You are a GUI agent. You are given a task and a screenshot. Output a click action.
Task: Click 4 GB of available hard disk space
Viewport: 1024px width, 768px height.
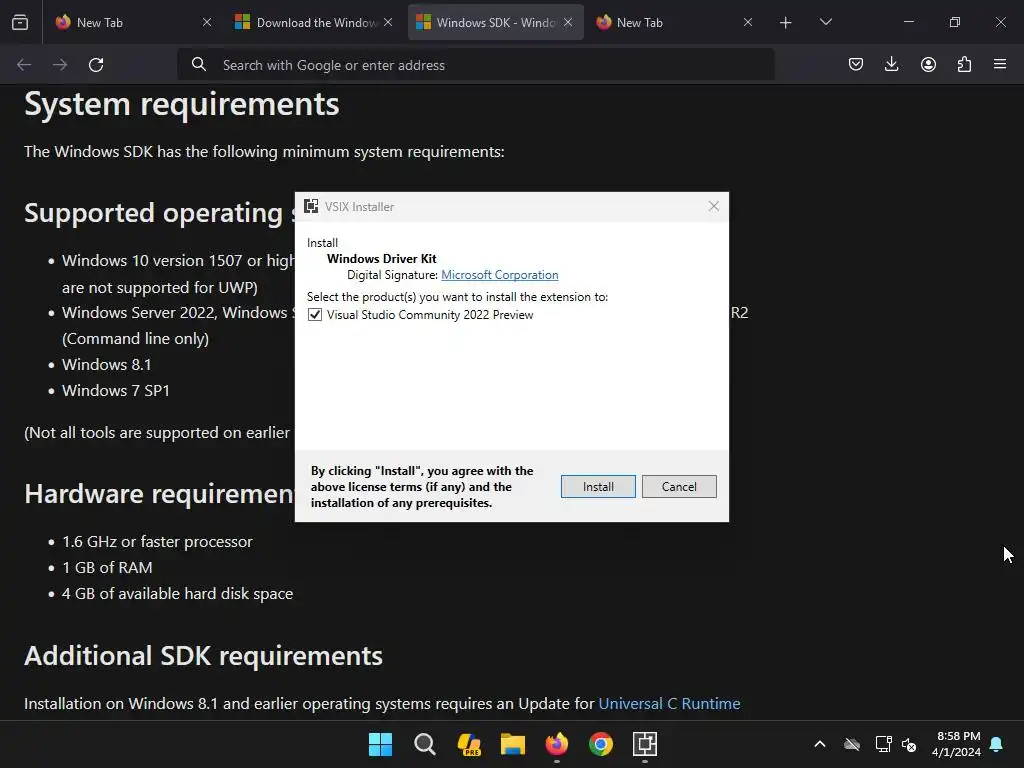click(x=178, y=594)
